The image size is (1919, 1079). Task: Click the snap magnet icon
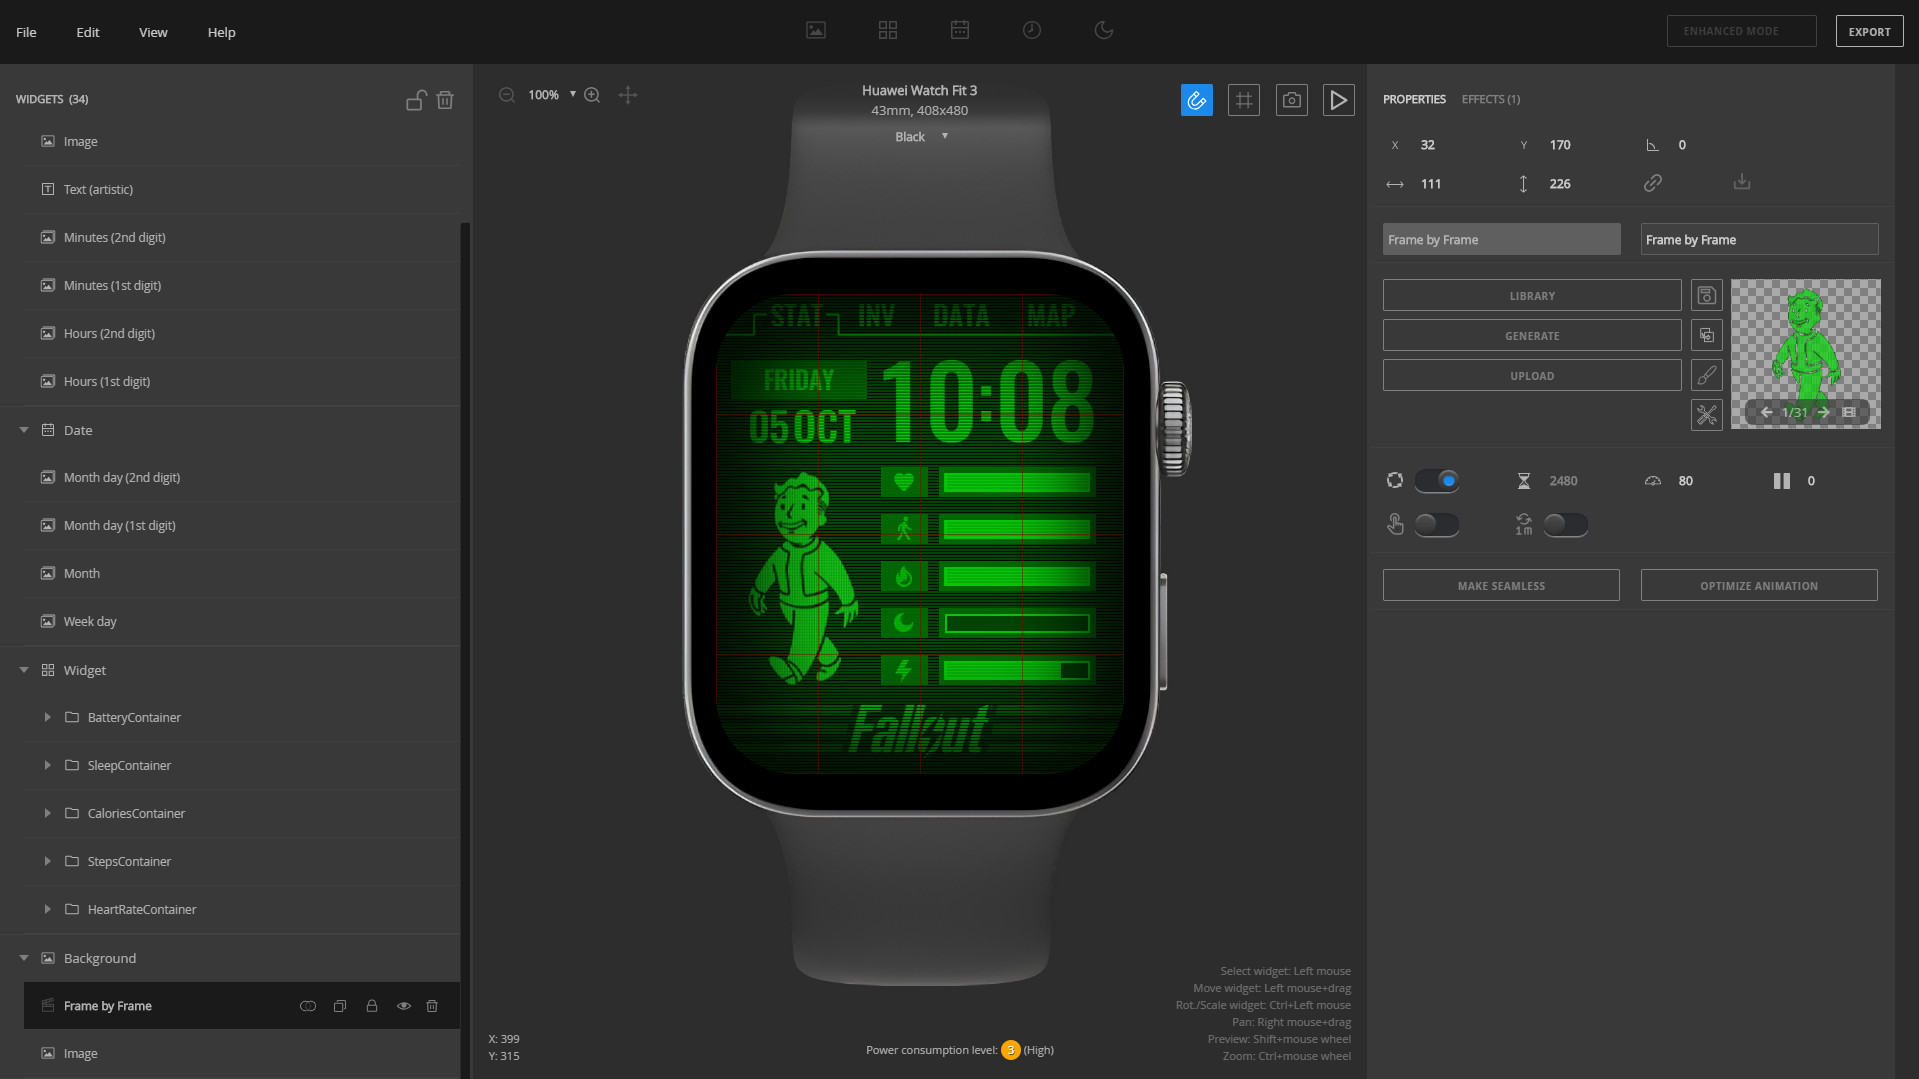point(1196,100)
